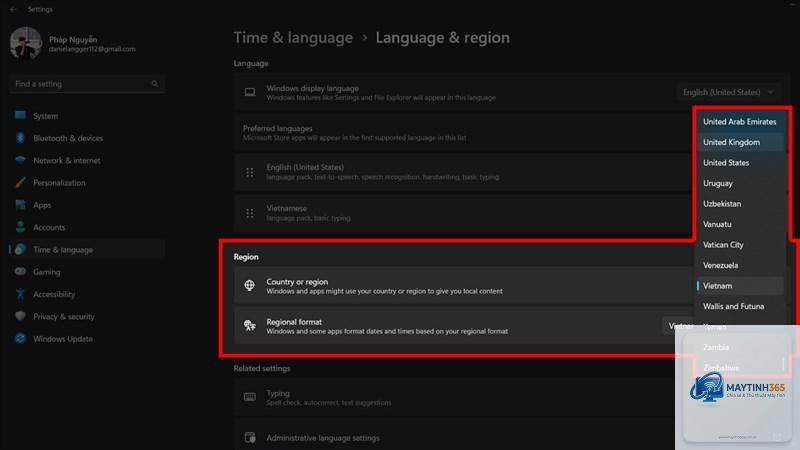Viewport: 800px width, 450px height.
Task: Click the Accounts person icon
Action: [20, 227]
